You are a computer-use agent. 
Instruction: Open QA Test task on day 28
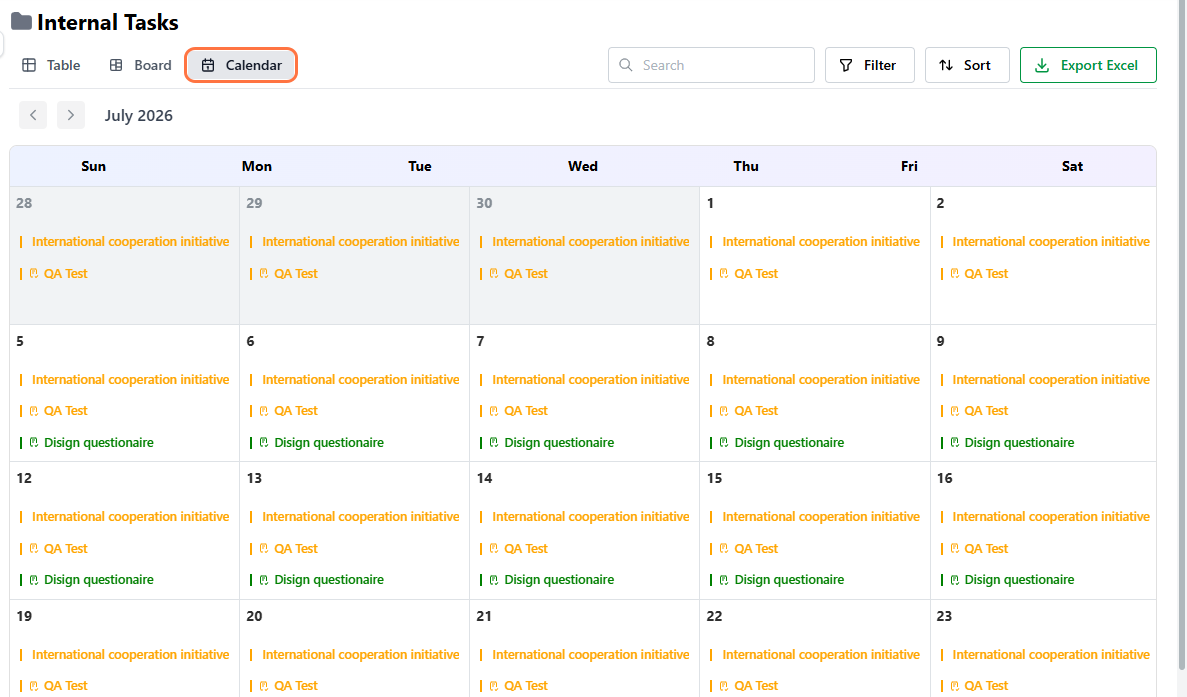[66, 273]
